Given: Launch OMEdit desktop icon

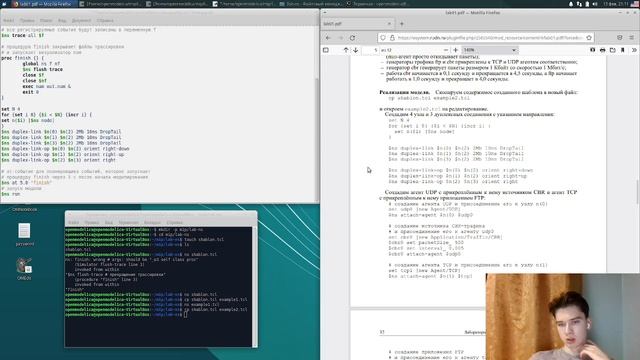Looking at the screenshot, I should pos(24,269).
